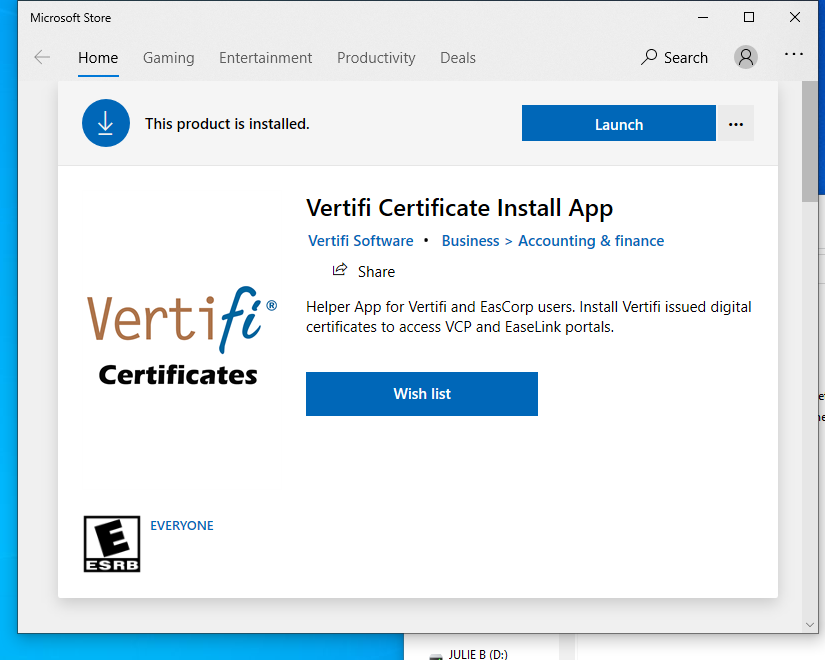Launch the Vertifi Certificate app
Screen dimensions: 825x660
pyautogui.click(x=619, y=123)
